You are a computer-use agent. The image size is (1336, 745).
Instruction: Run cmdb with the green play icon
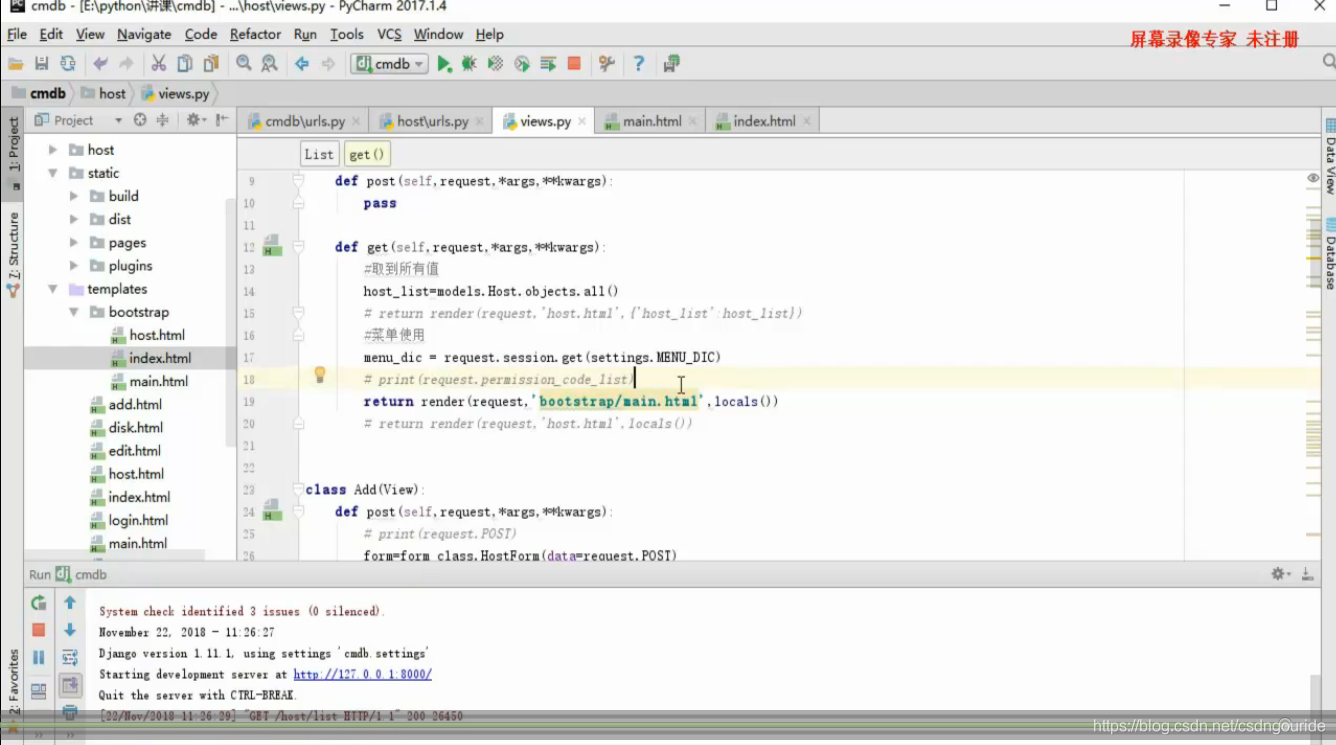pos(444,64)
